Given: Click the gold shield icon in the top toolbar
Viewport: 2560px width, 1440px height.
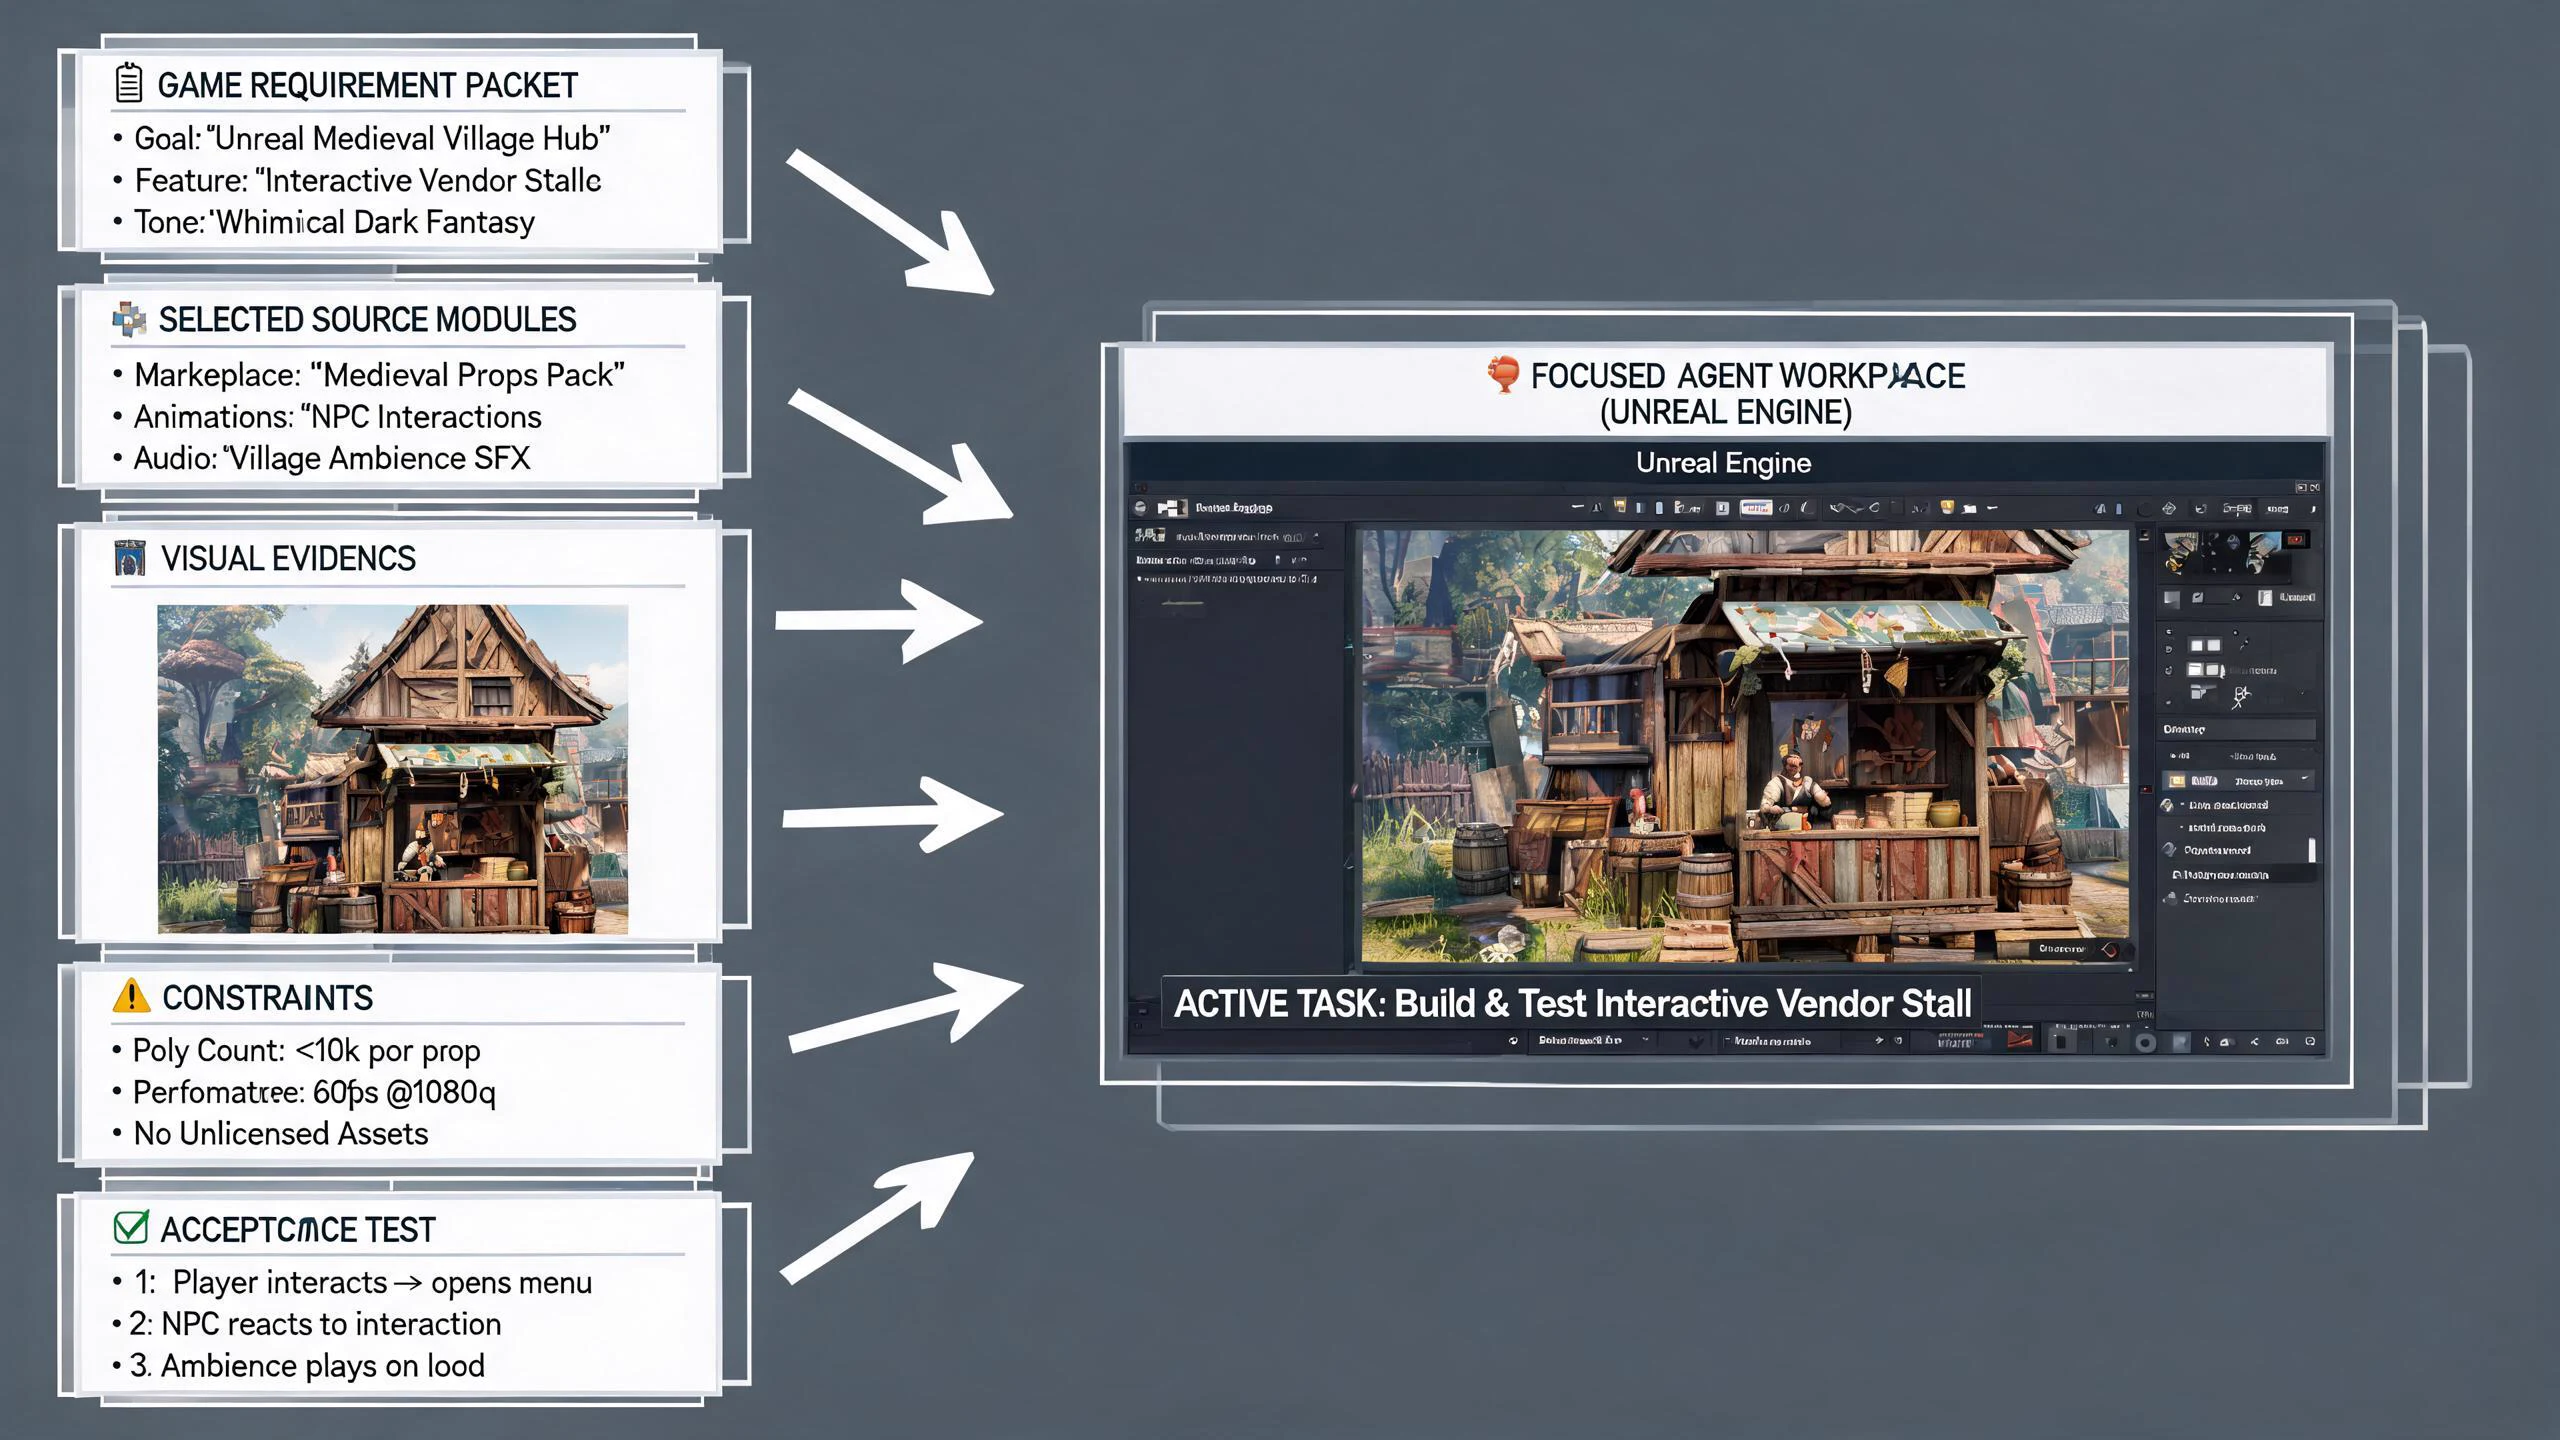Looking at the screenshot, I should (x=1947, y=507).
